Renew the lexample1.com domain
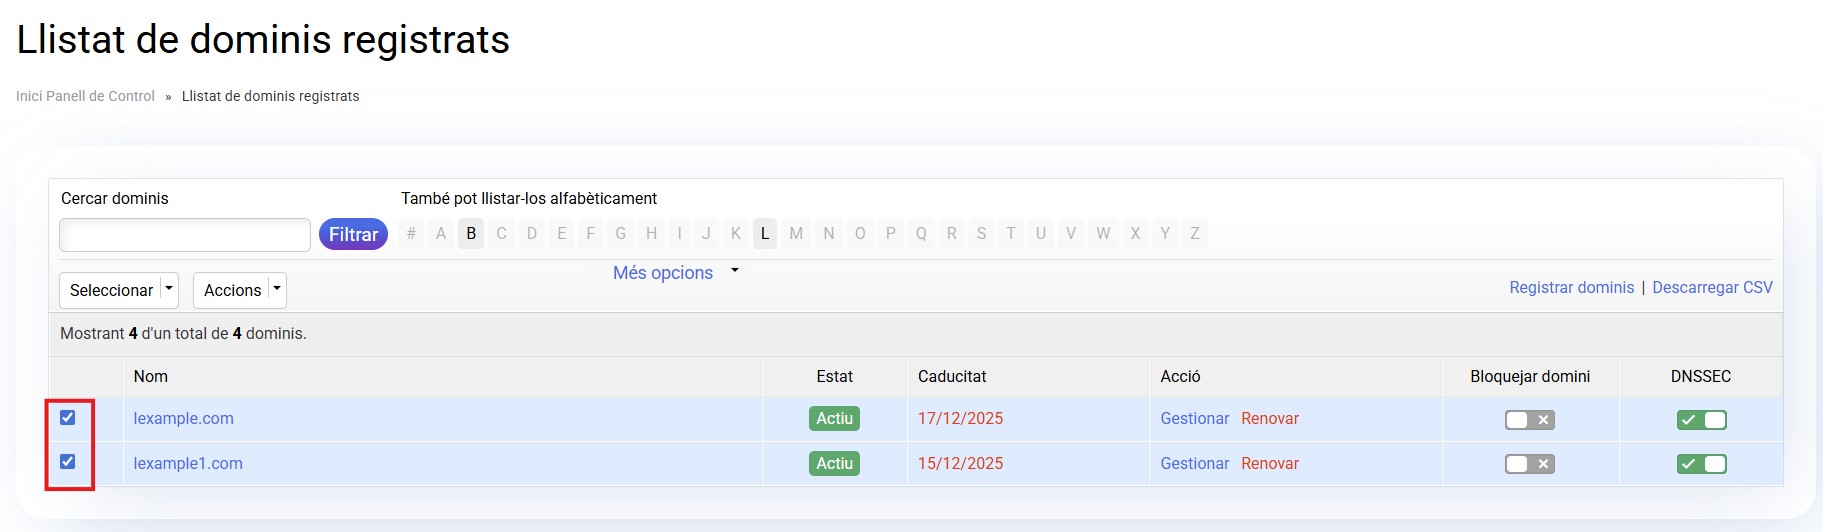 click(1269, 464)
